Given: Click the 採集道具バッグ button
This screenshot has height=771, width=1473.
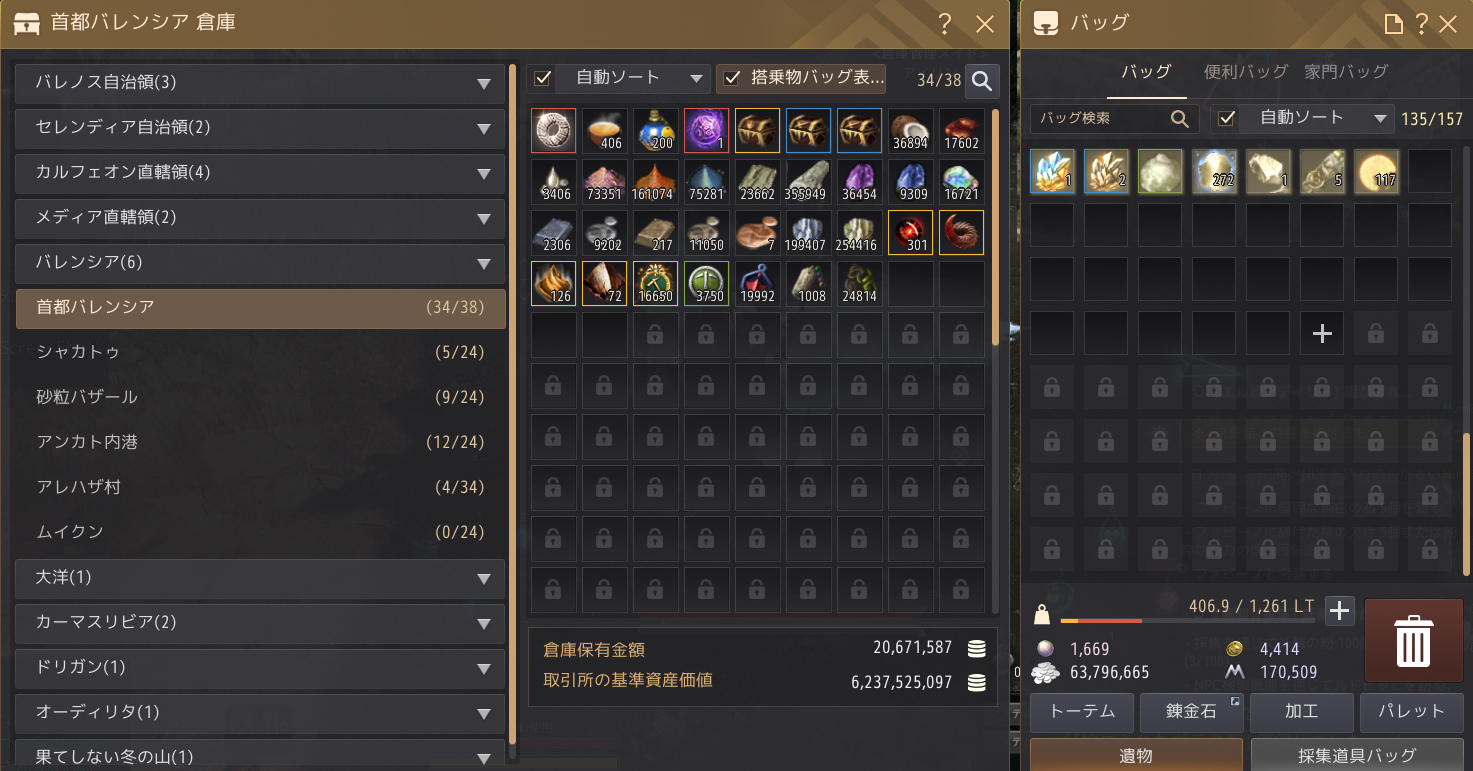Looking at the screenshot, I should 1357,755.
